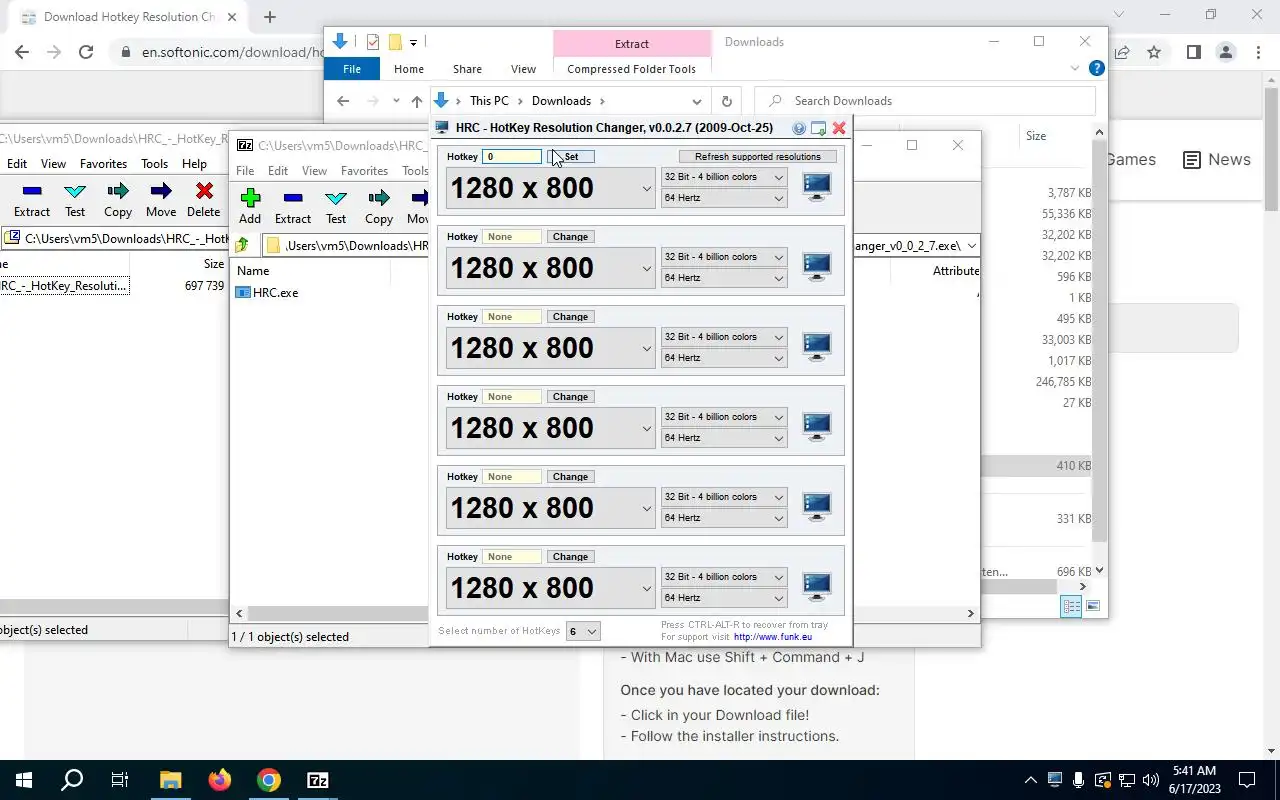Click Test in the front 7-Zip window
1280x800 pixels.
click(x=336, y=206)
